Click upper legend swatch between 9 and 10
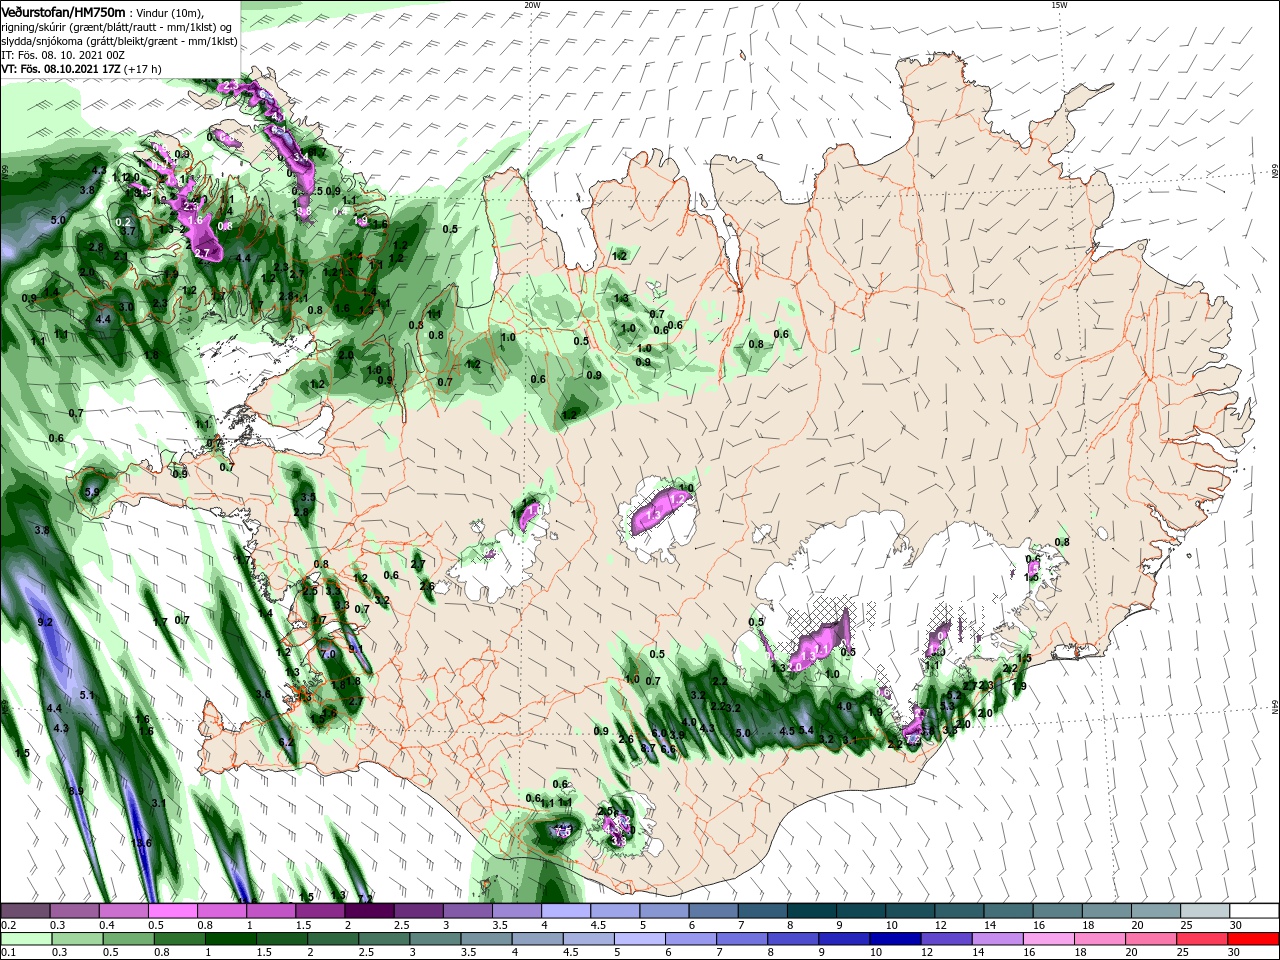 click(x=860, y=910)
